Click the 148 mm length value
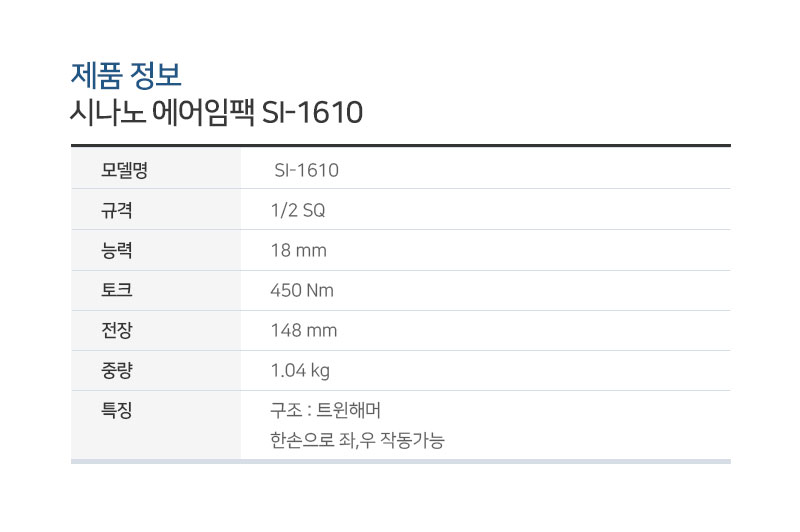 [x=304, y=331]
